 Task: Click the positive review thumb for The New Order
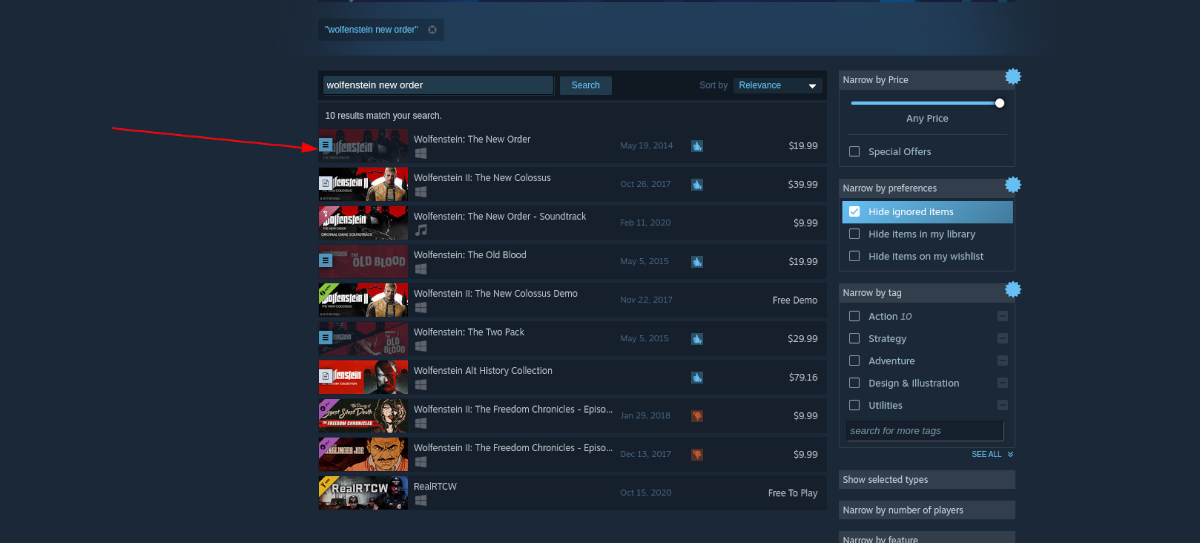coord(697,146)
